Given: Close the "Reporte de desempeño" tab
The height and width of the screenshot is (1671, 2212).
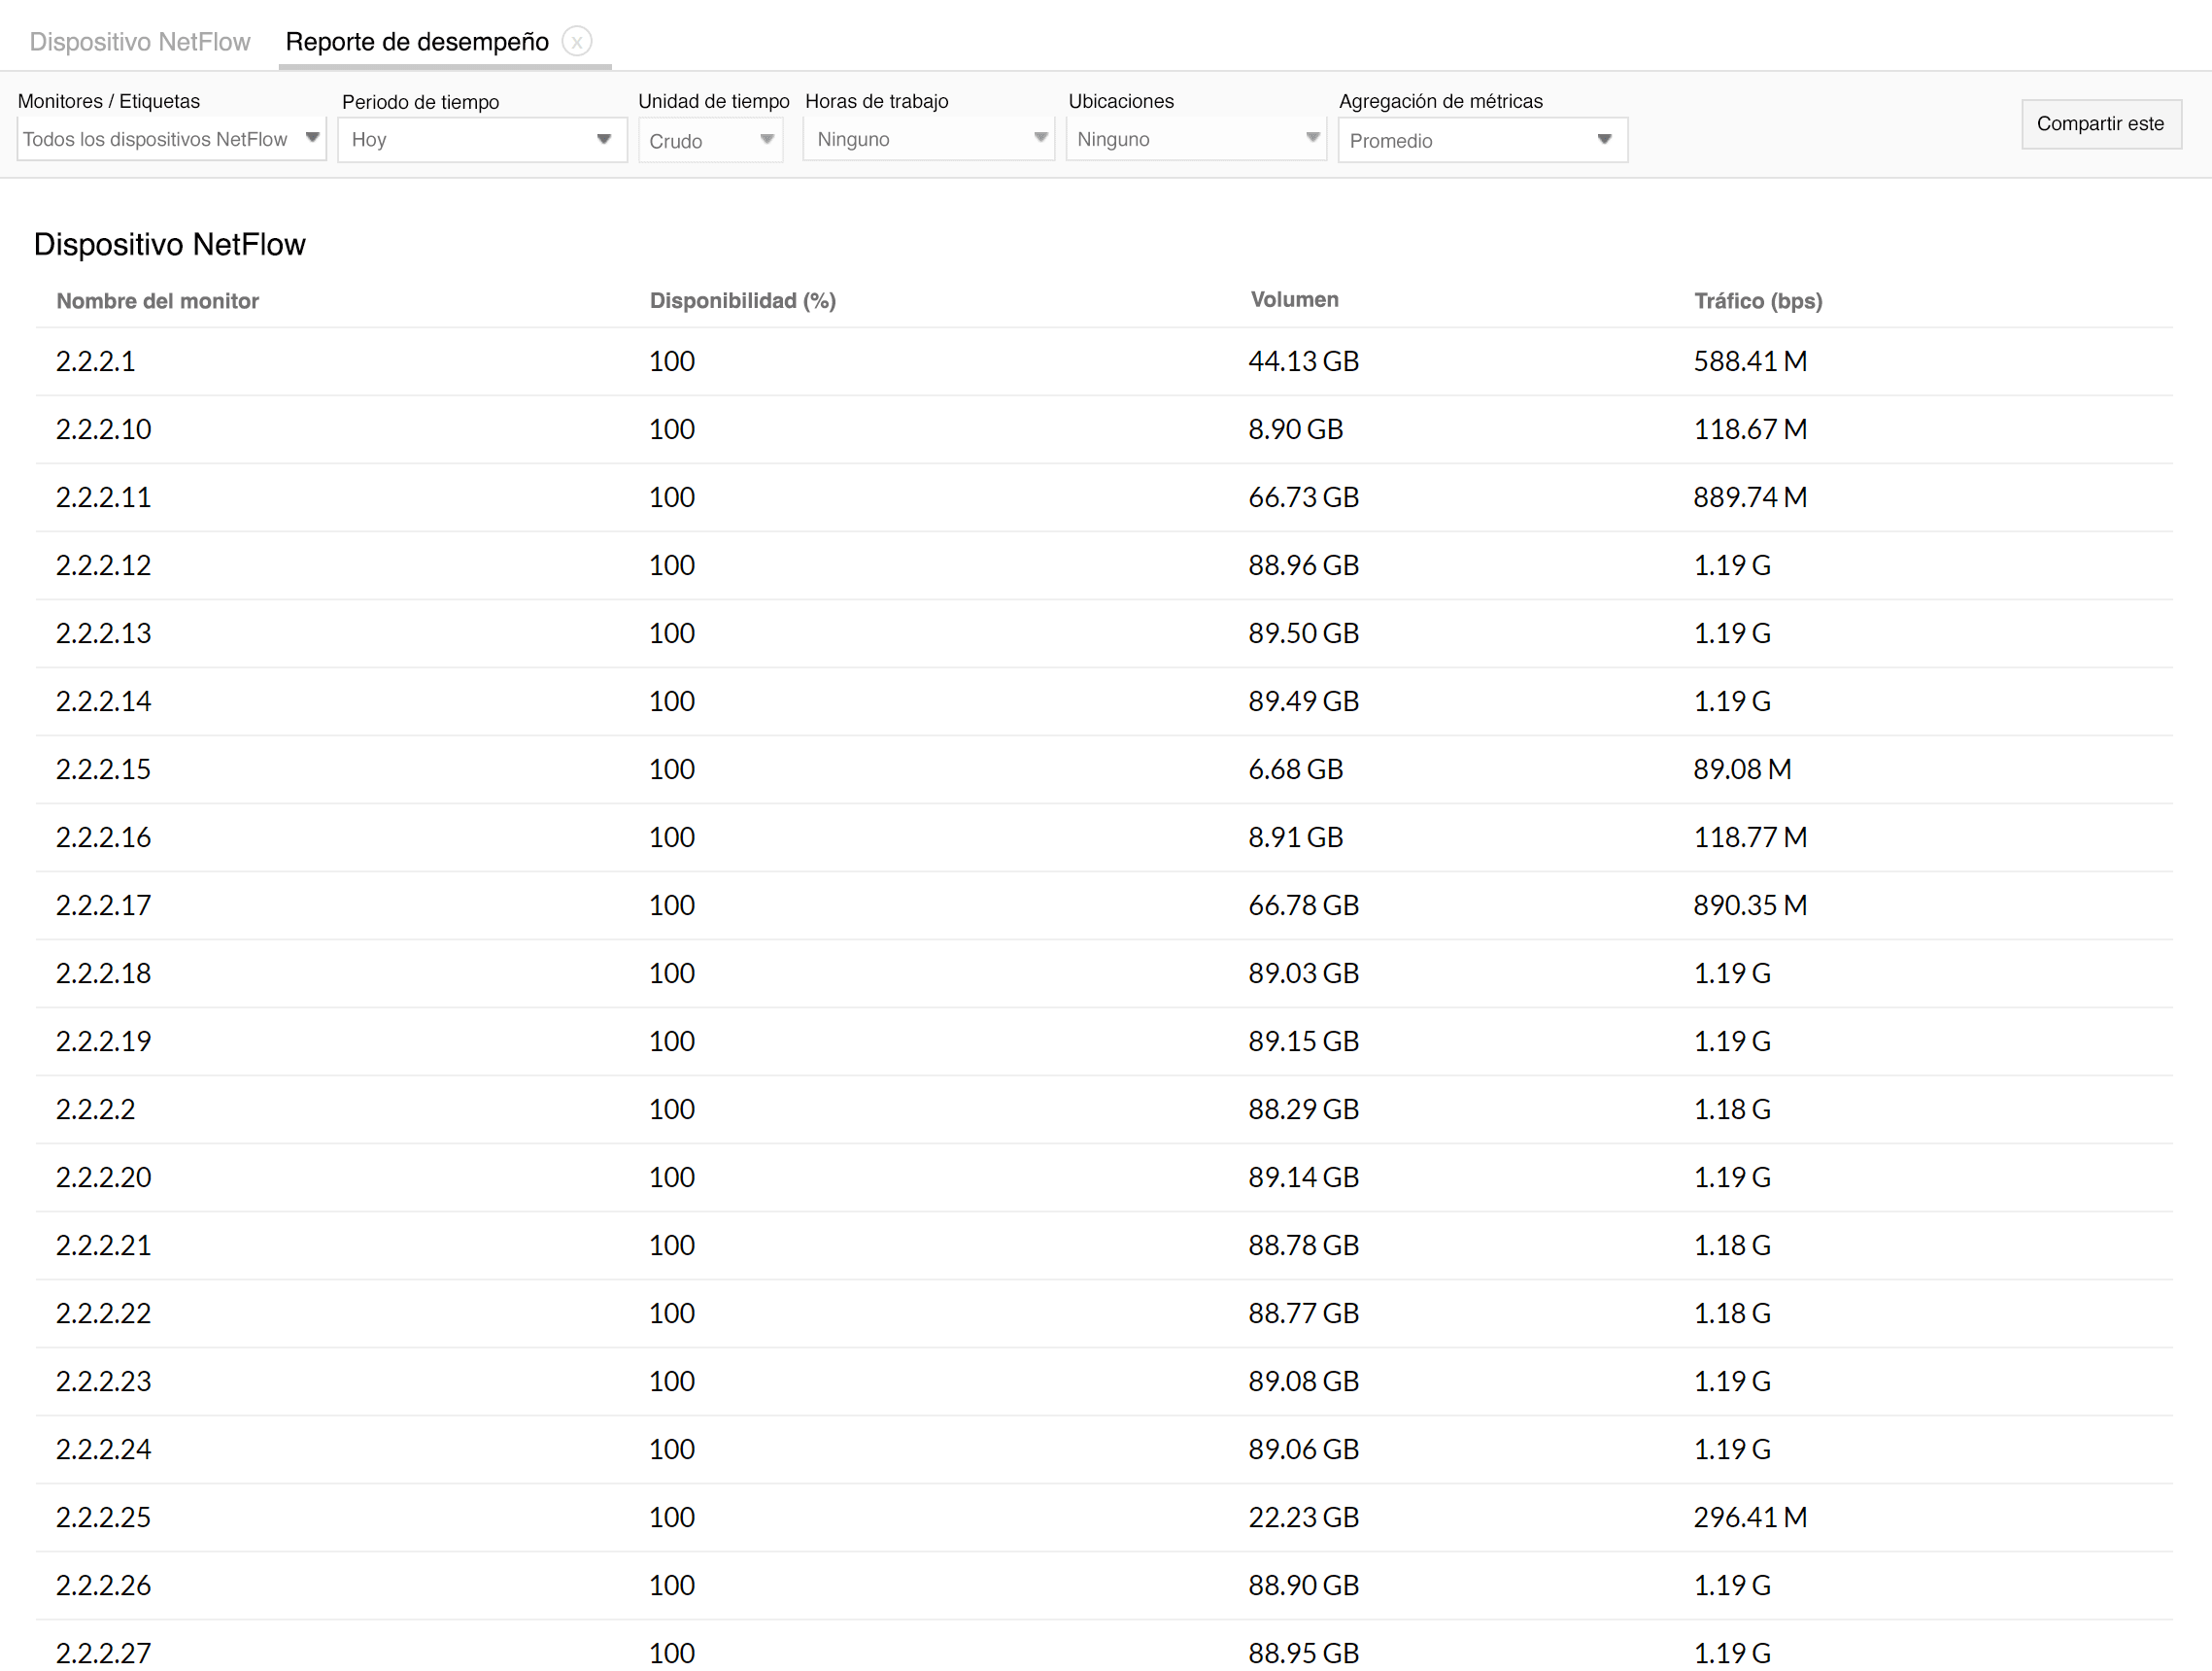Looking at the screenshot, I should click(x=578, y=42).
